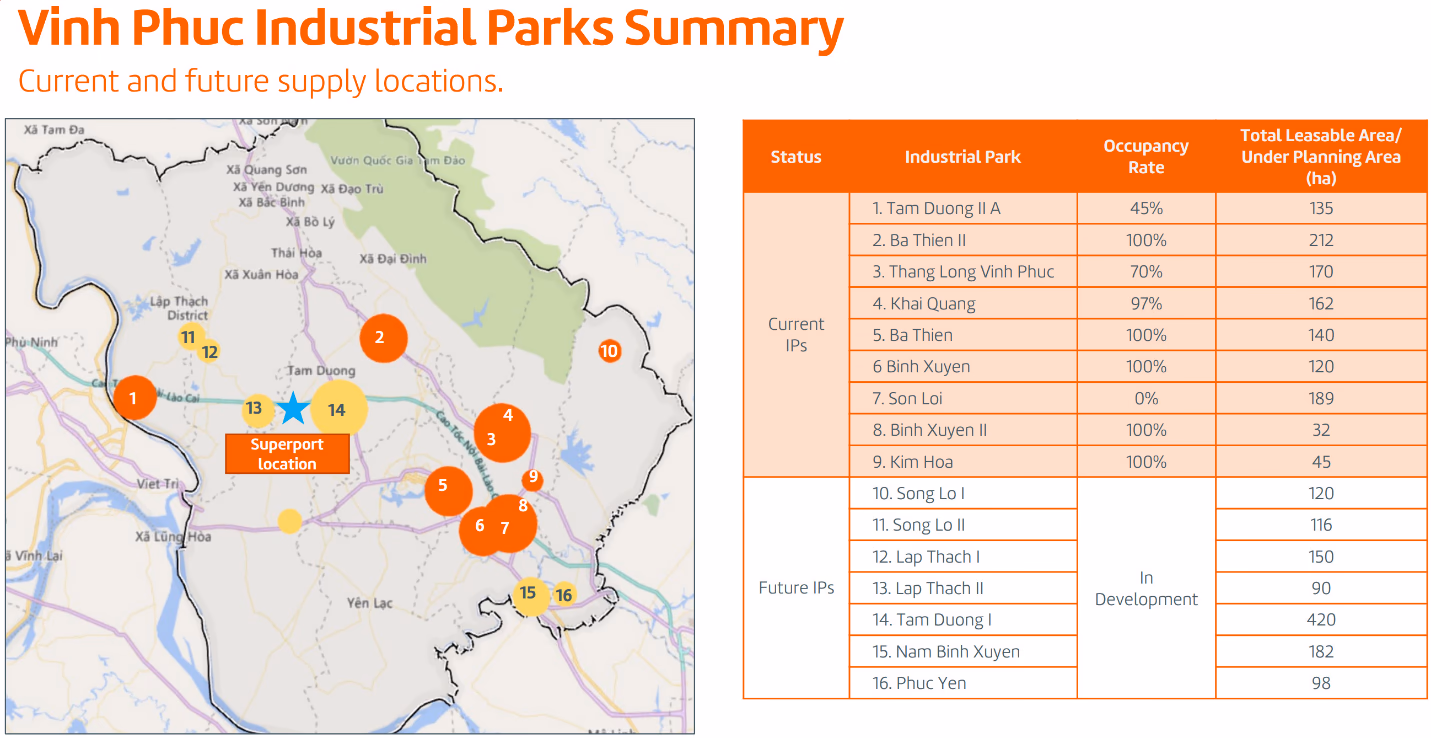Image resolution: width=1431 pixels, height=738 pixels.
Task: Click orange map marker number 2
Action: coord(383,338)
